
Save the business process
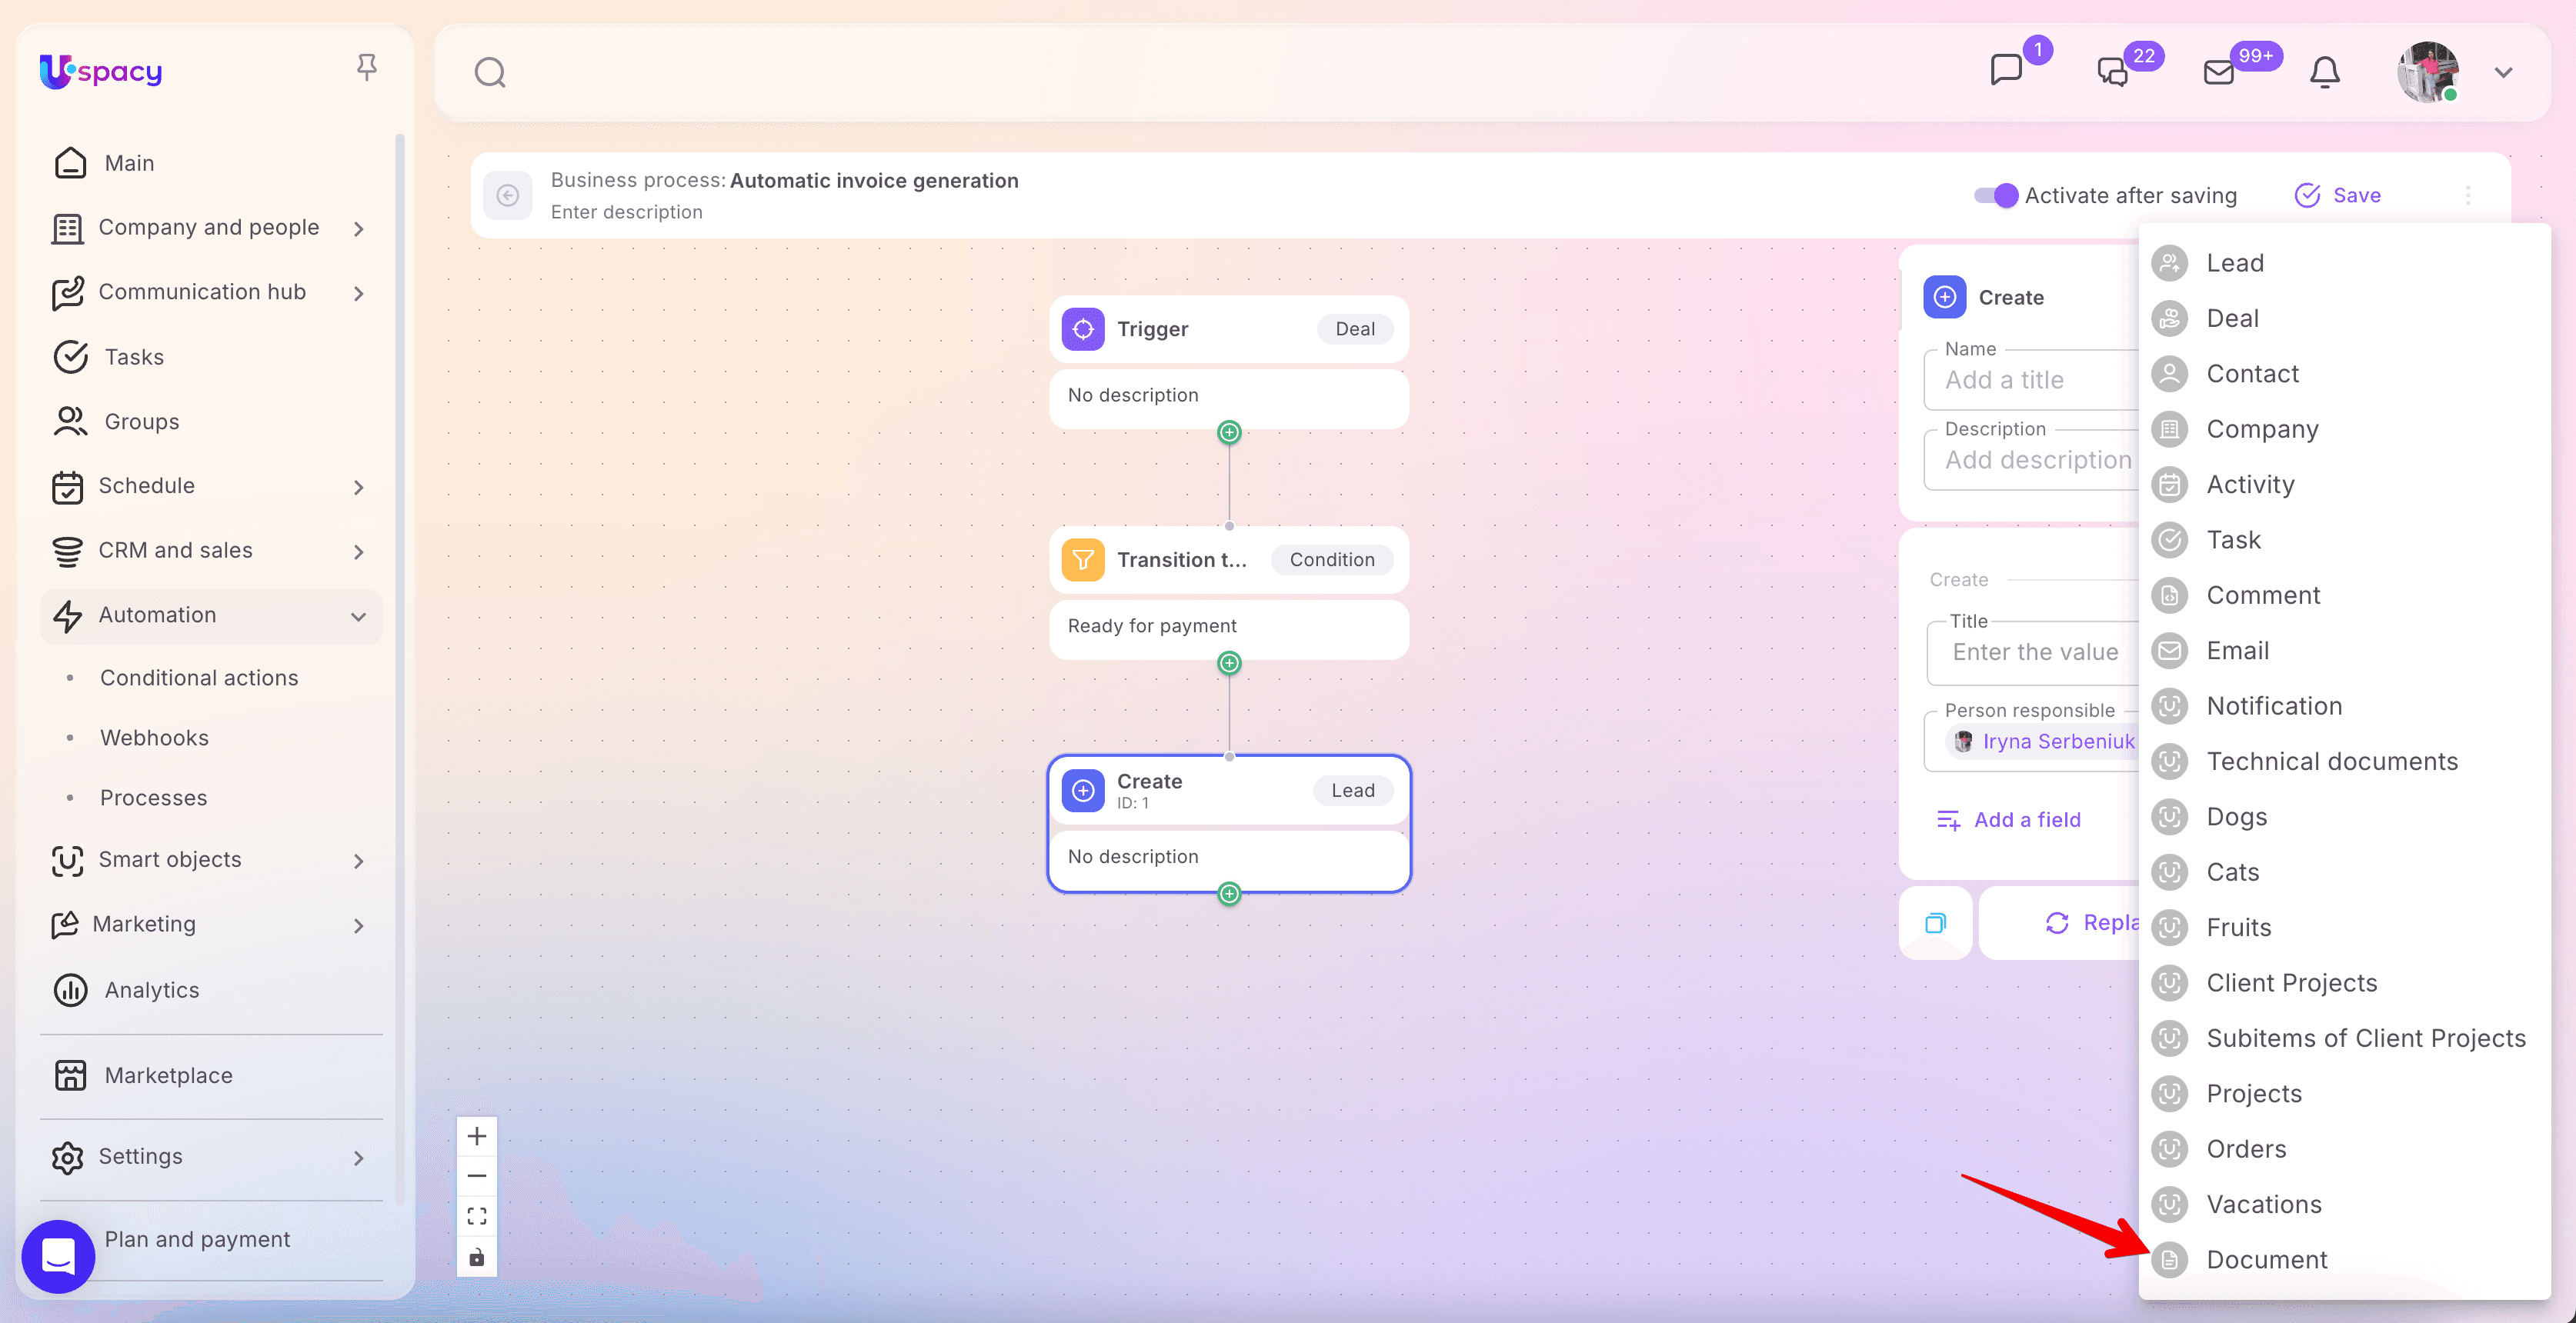click(2338, 195)
